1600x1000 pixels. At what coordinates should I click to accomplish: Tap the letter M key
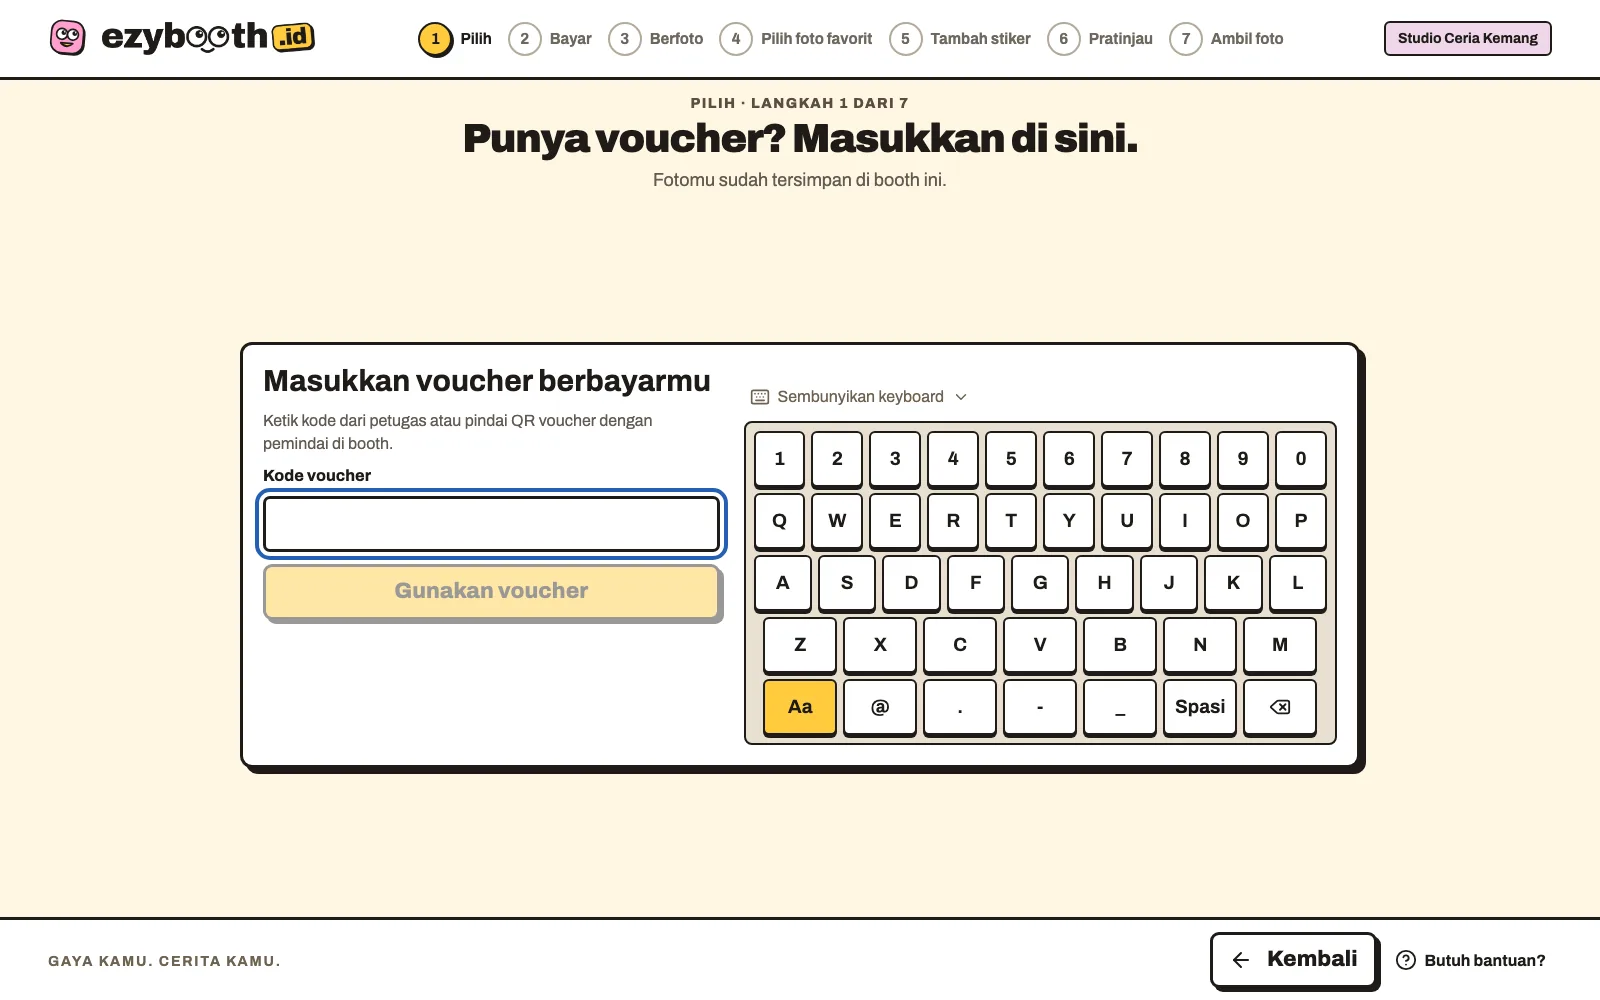click(1280, 645)
